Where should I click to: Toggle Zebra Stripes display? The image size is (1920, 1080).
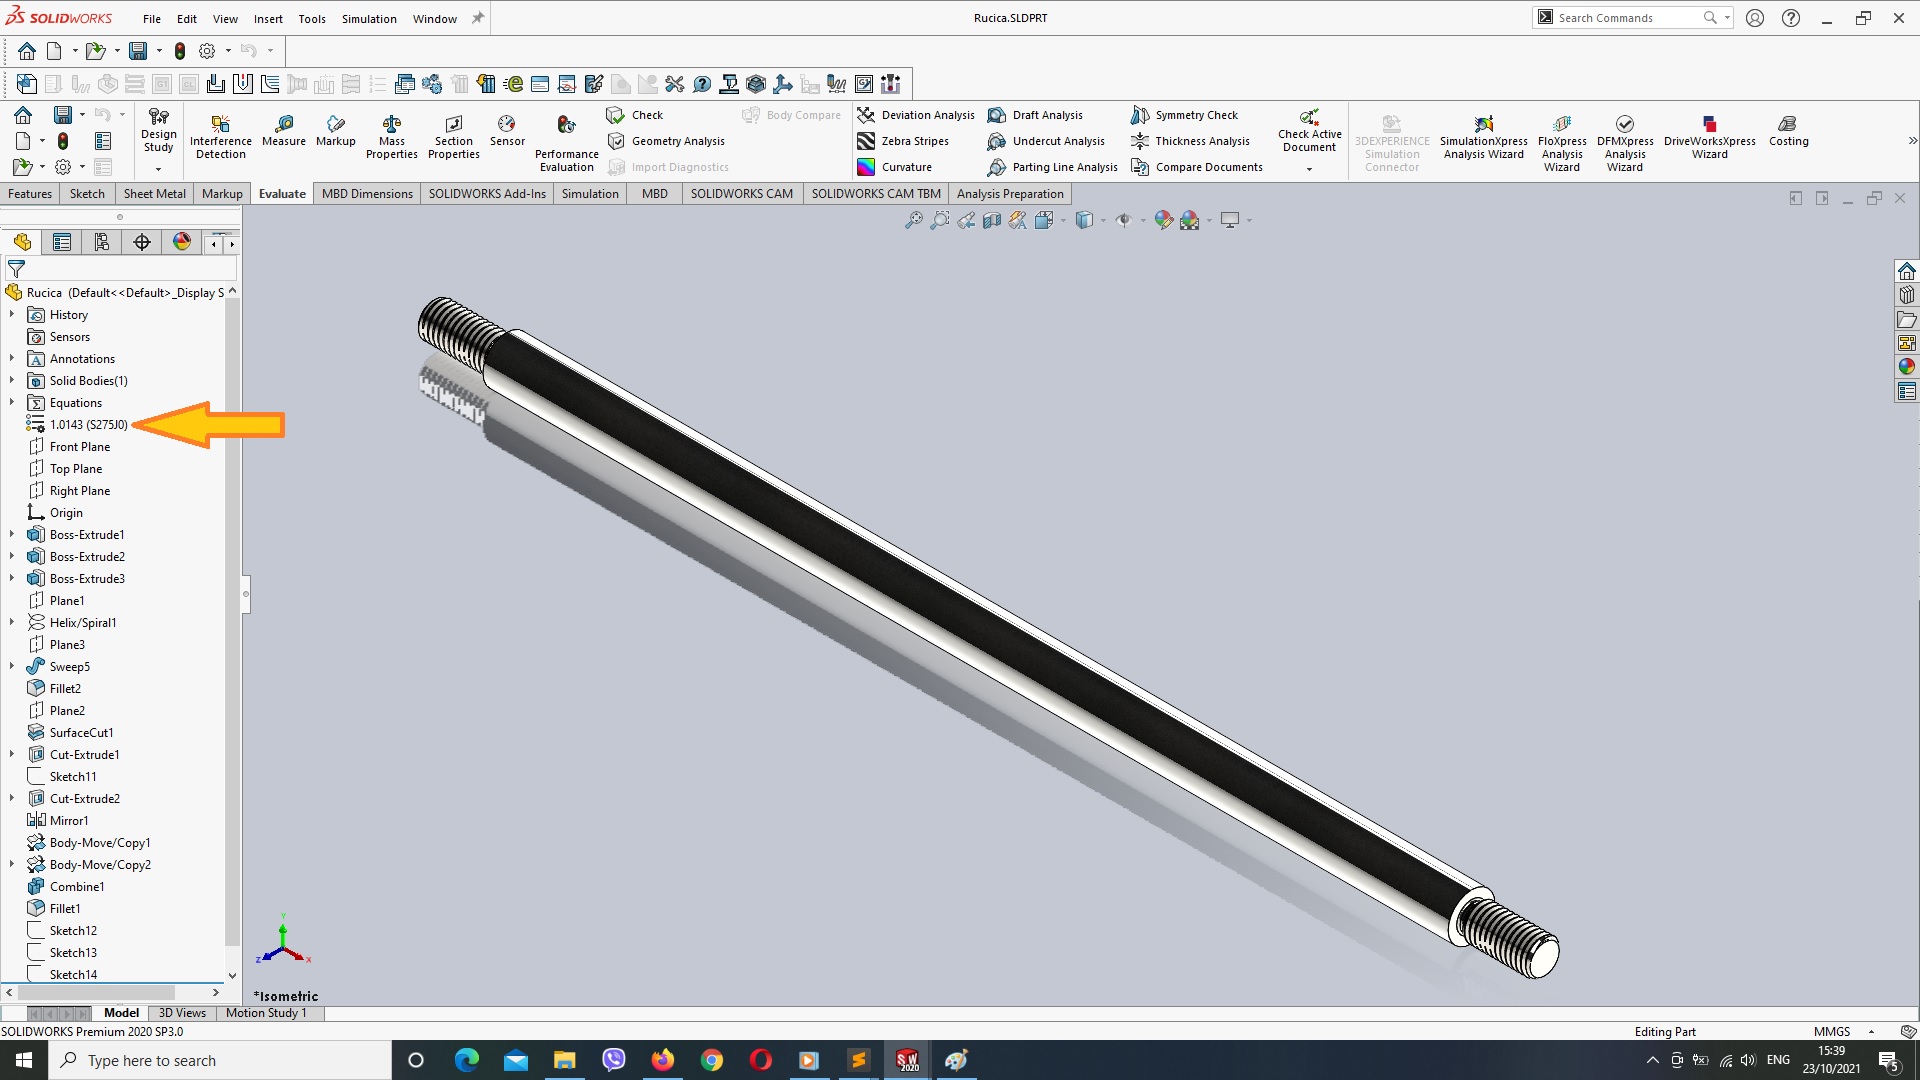[903, 141]
